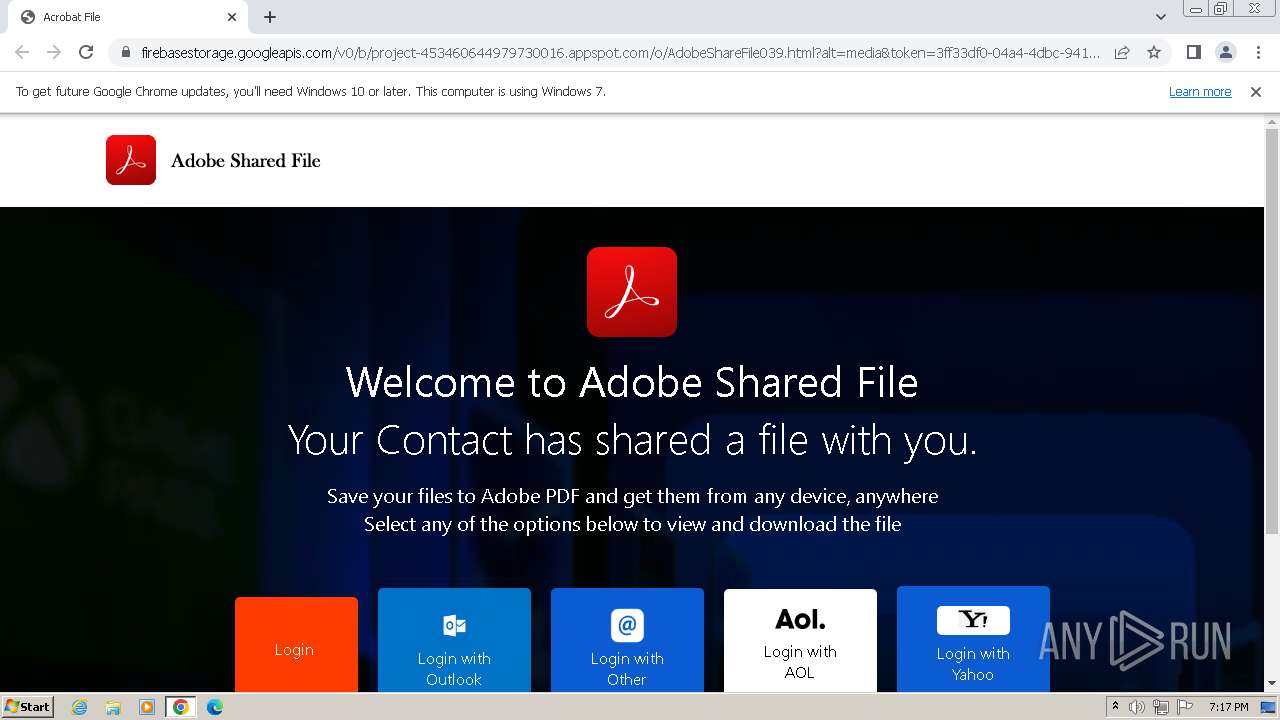Click the Adobe Shared File header title

coord(245,160)
